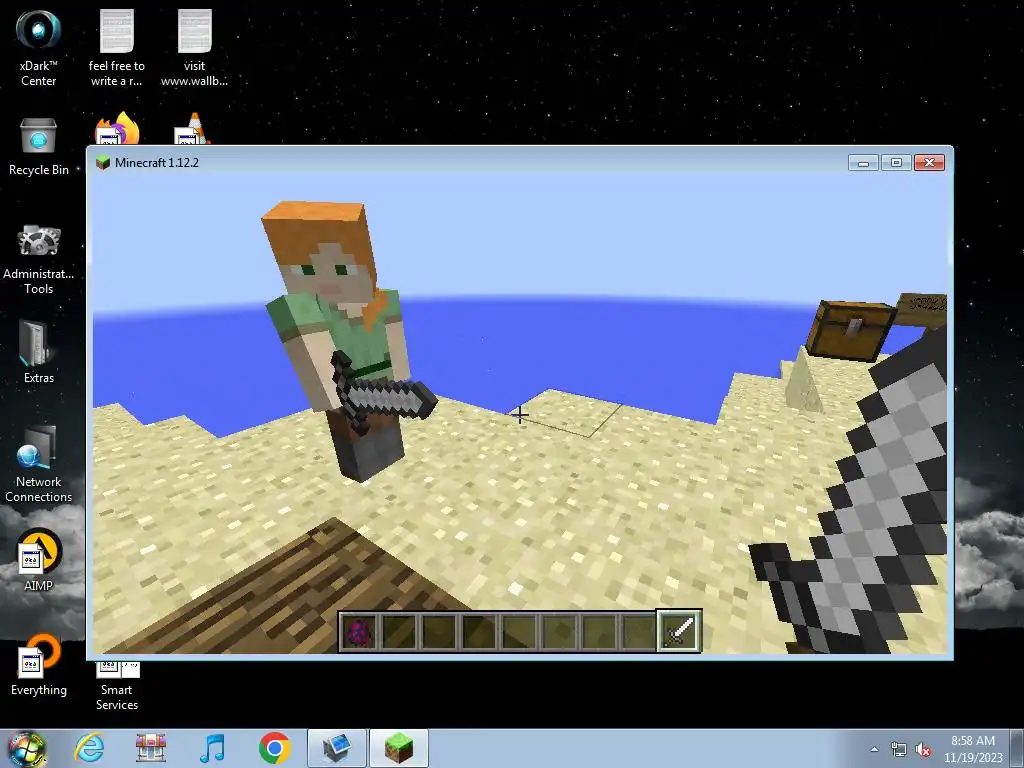Open the Extras desktop folder
The image size is (1024, 768).
tap(39, 351)
